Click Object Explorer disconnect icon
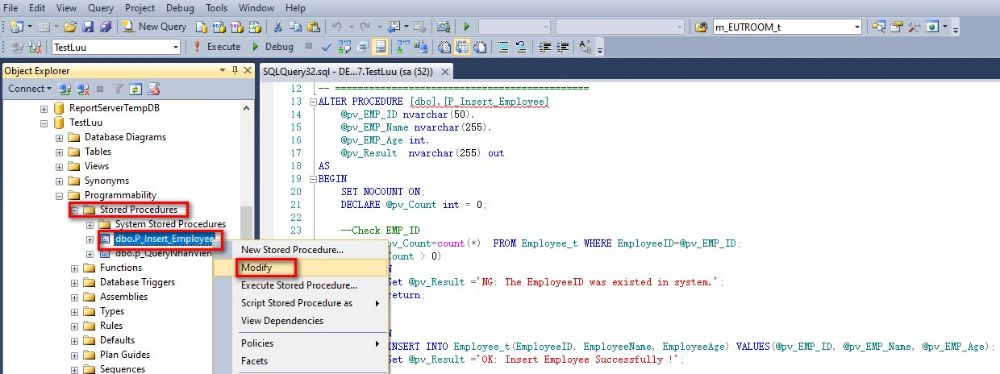This screenshot has width=1000, height=374. pos(83,89)
